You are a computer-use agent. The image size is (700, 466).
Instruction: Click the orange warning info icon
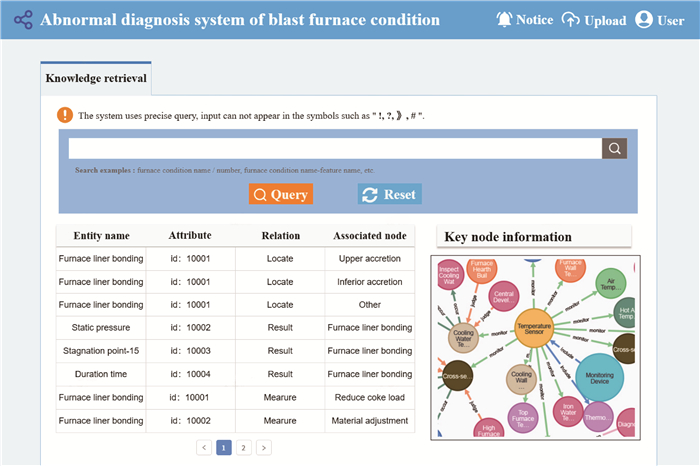click(x=65, y=115)
